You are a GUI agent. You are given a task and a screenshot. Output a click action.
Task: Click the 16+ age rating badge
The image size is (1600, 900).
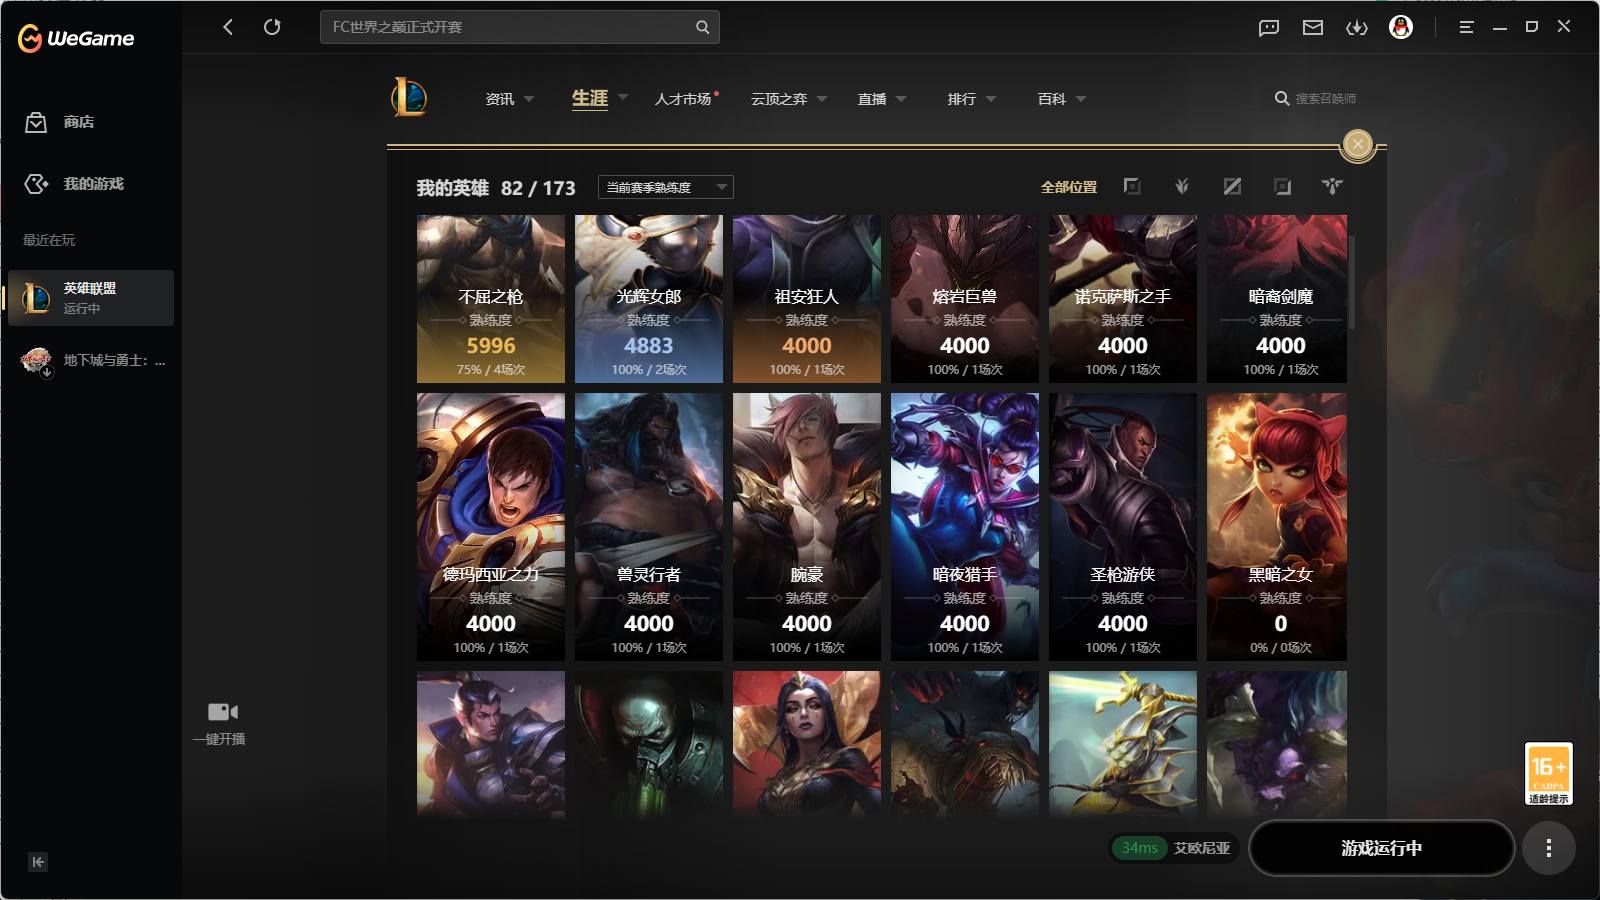(x=1549, y=773)
